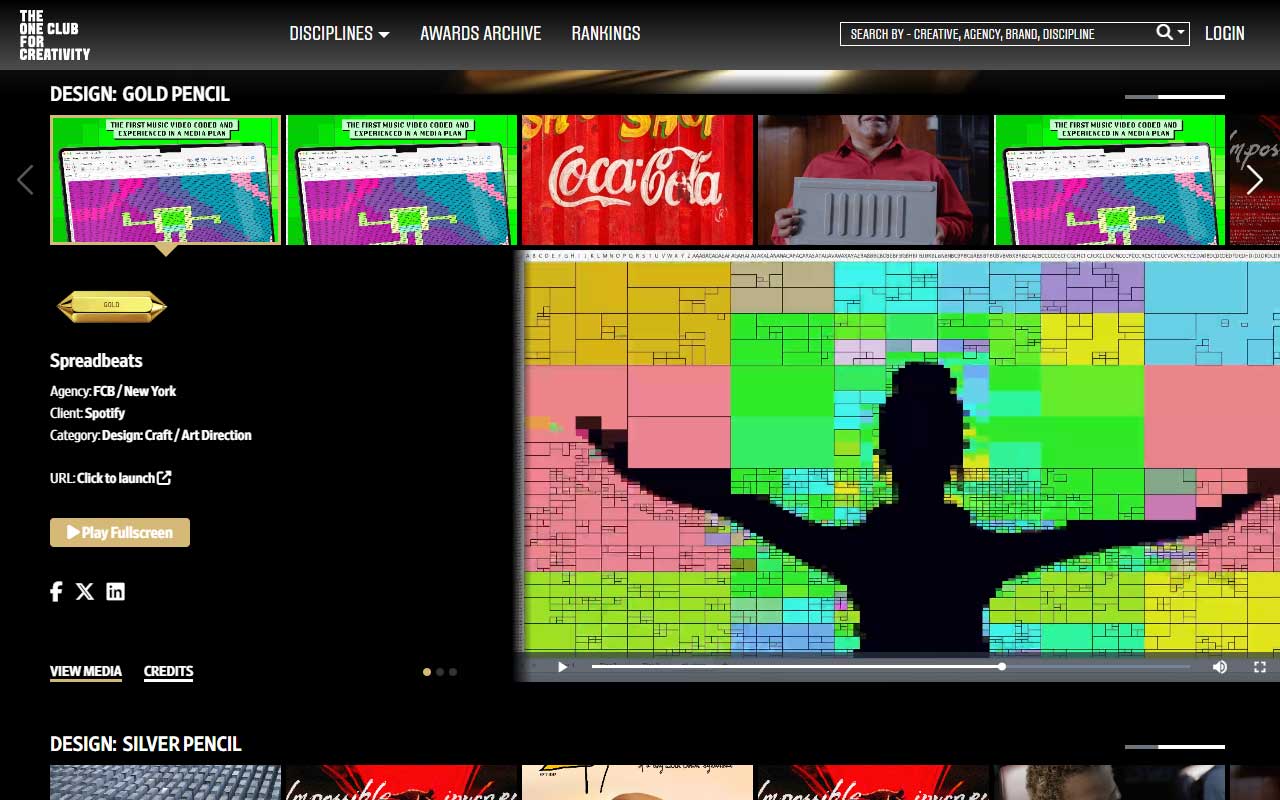This screenshot has height=800, width=1280.
Task: Switch to the Credits tab
Action: (x=168, y=671)
